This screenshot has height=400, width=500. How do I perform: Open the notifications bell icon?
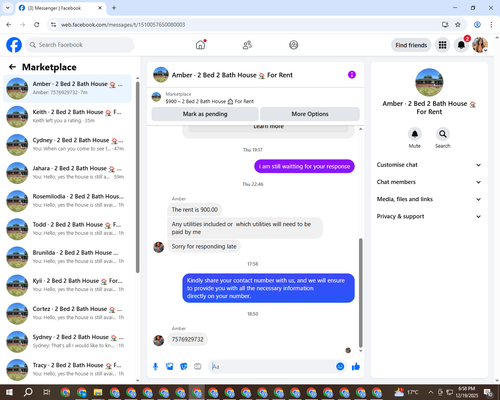click(x=461, y=45)
